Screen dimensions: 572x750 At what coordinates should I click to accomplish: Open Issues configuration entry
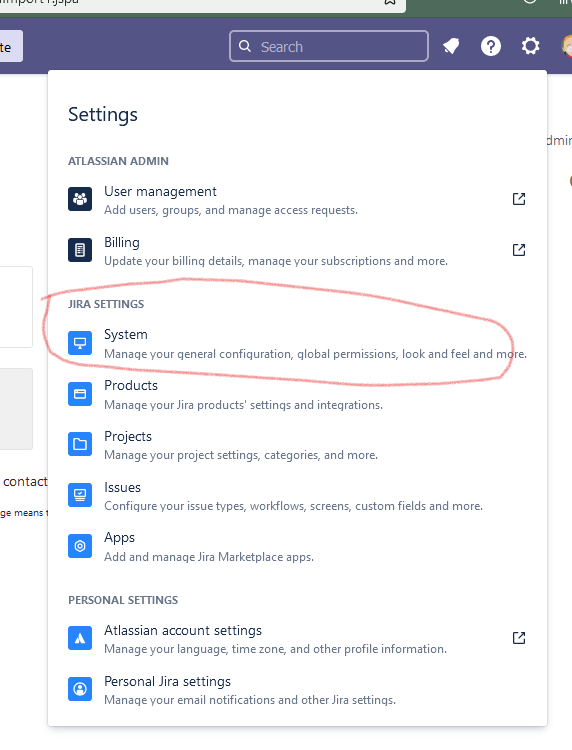pos(297,495)
